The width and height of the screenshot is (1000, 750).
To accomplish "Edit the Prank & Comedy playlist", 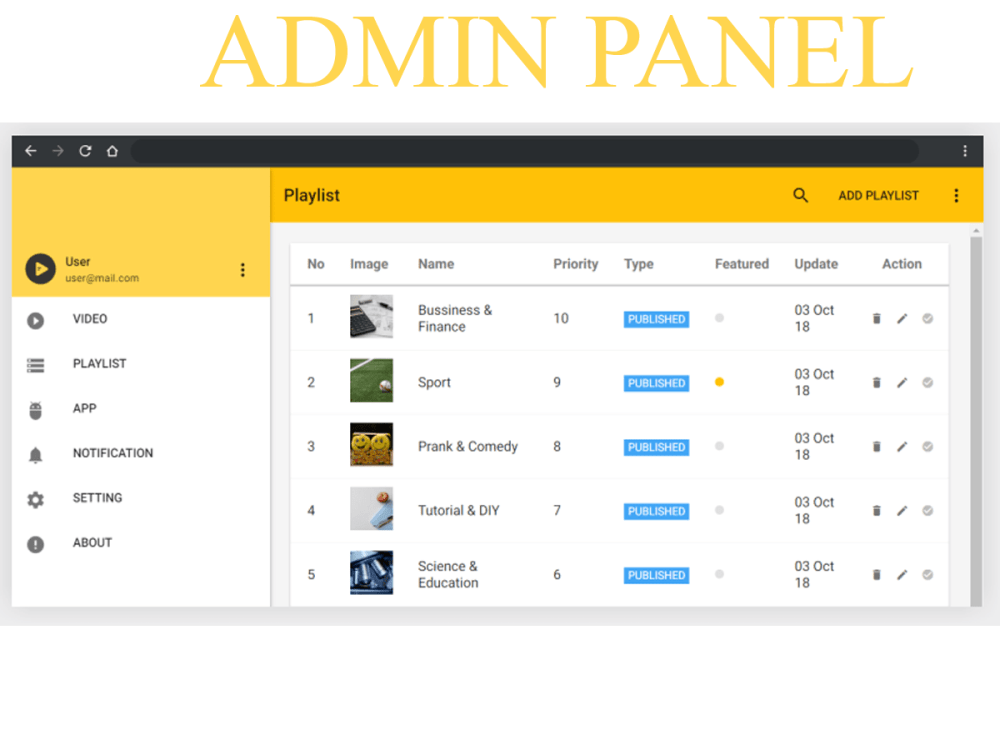I will [x=902, y=446].
